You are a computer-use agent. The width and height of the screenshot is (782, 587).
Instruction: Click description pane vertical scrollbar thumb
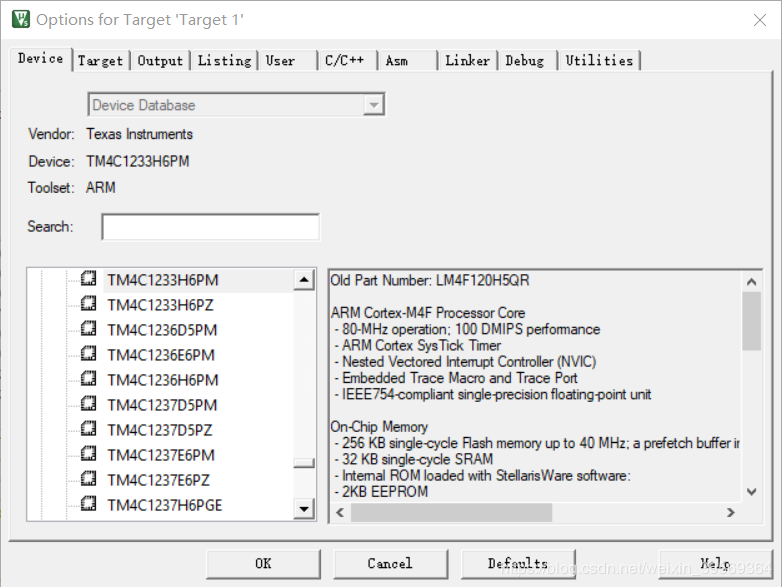[x=752, y=321]
